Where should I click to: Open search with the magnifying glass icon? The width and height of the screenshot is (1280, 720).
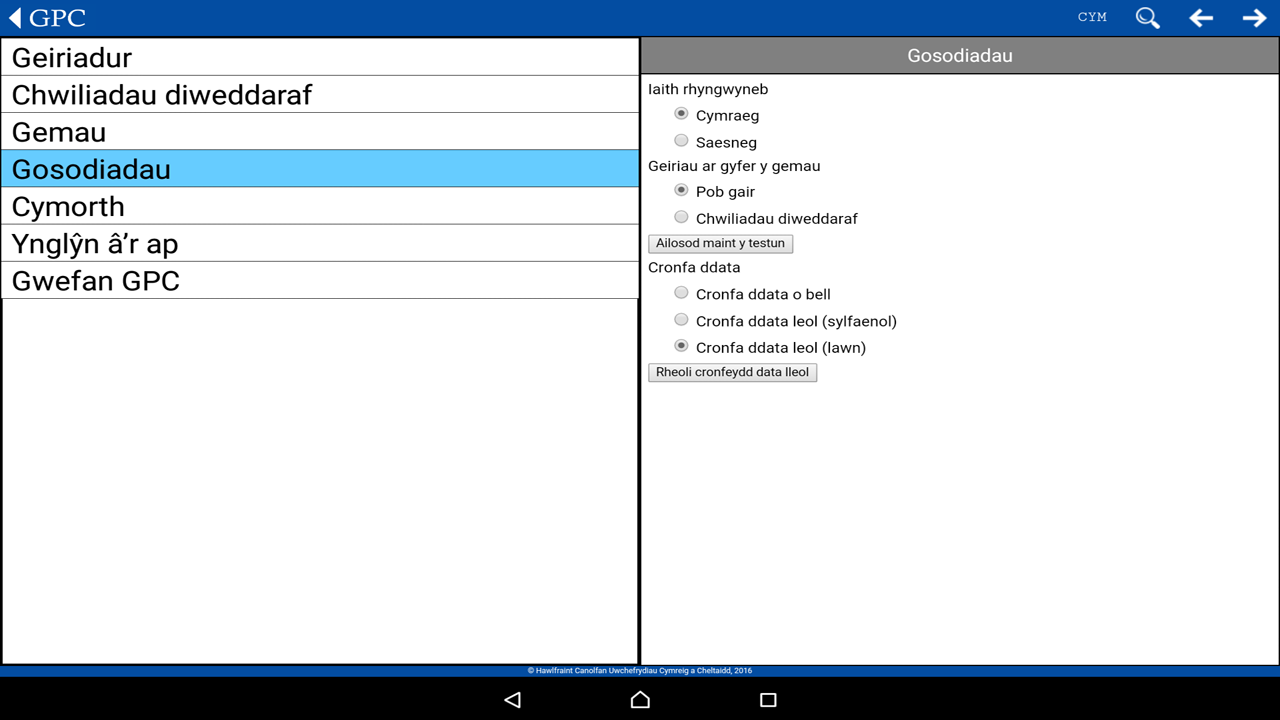[1147, 17]
